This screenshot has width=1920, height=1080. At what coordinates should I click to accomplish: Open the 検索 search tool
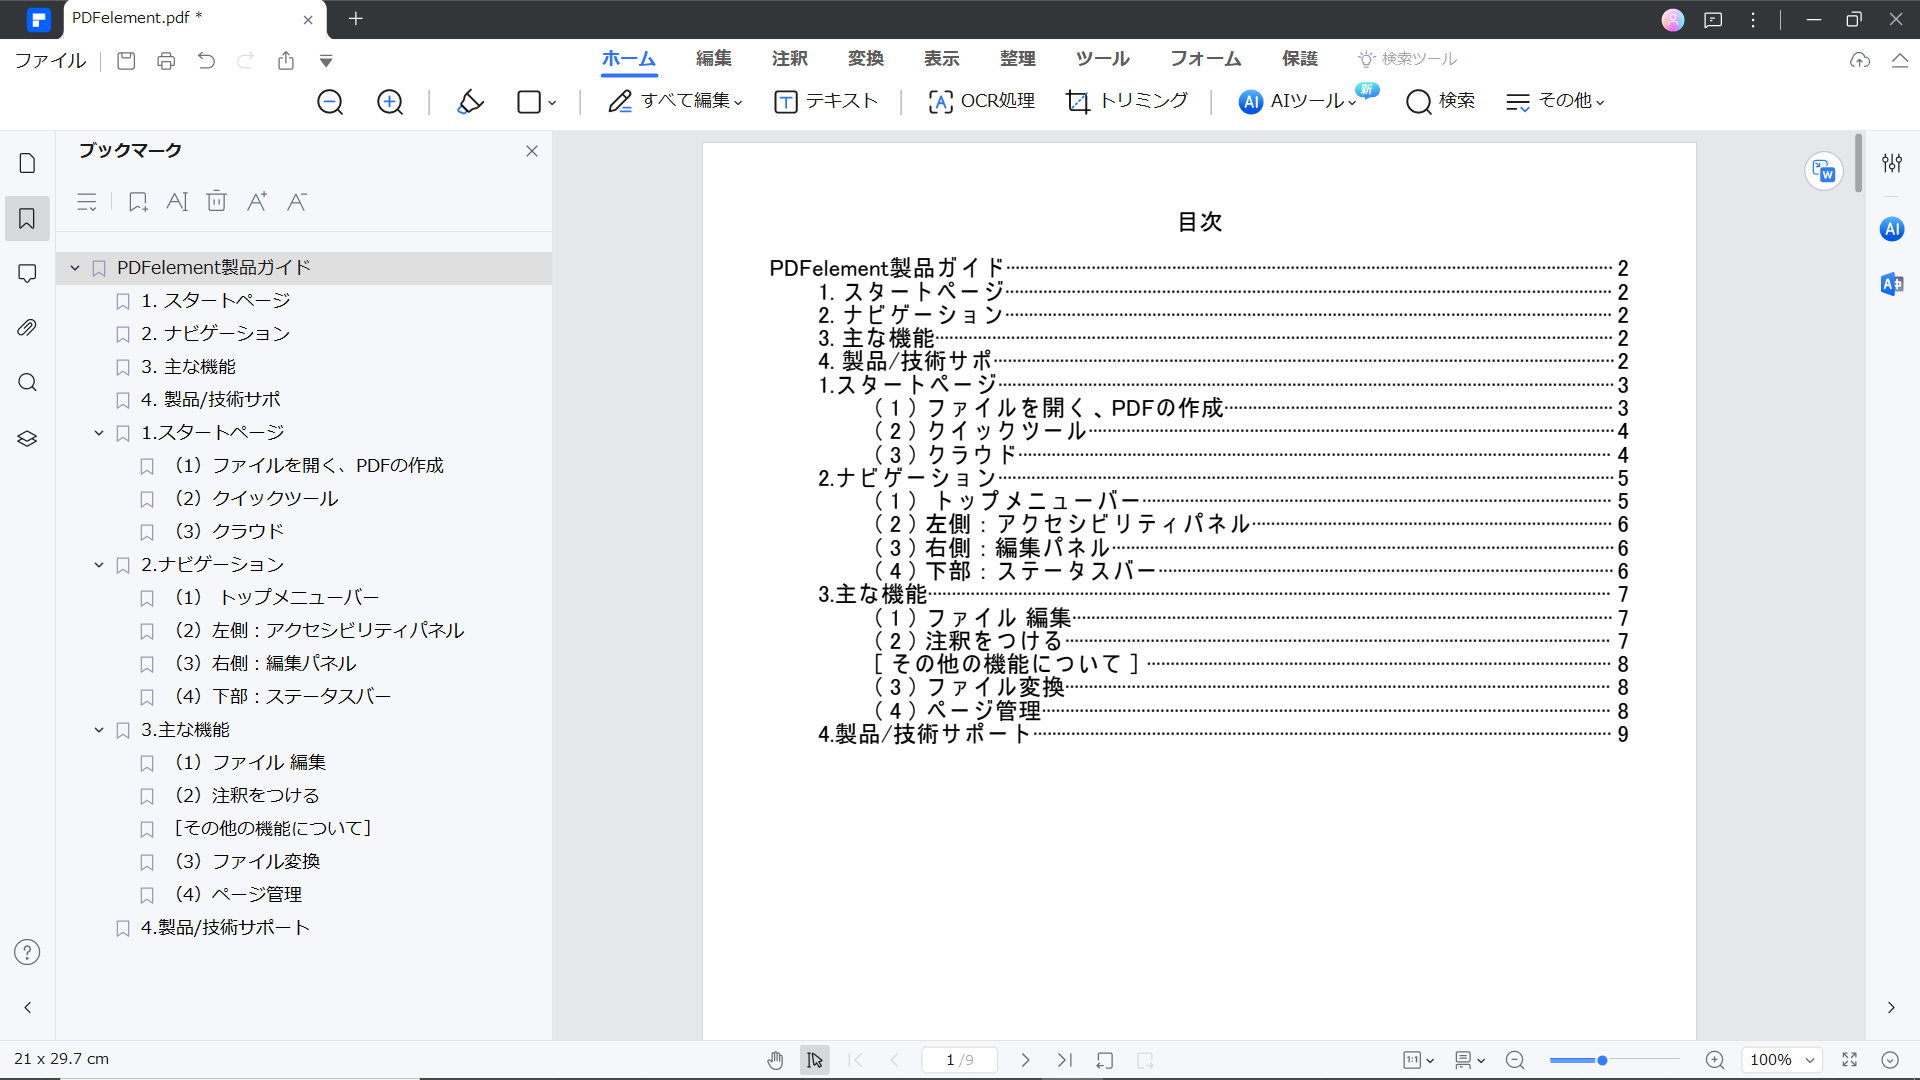coord(1441,101)
